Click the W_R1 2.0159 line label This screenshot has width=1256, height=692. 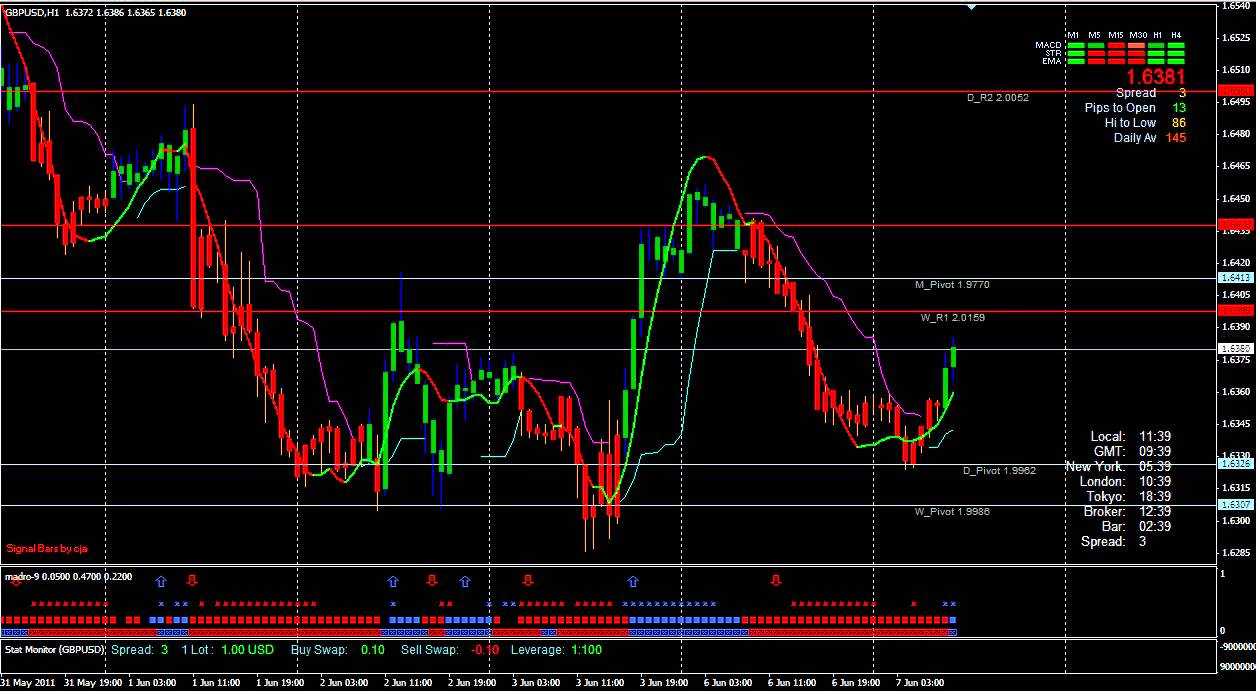(x=953, y=318)
